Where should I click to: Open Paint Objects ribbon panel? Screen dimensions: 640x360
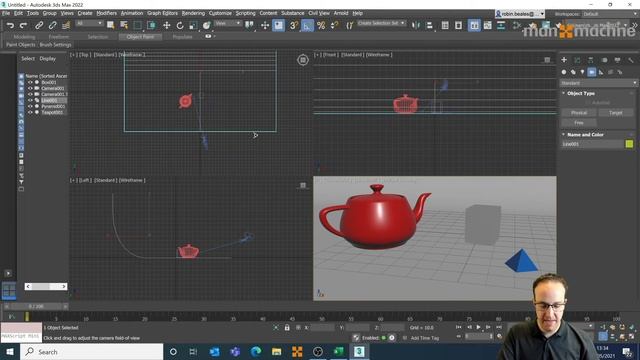(x=20, y=44)
